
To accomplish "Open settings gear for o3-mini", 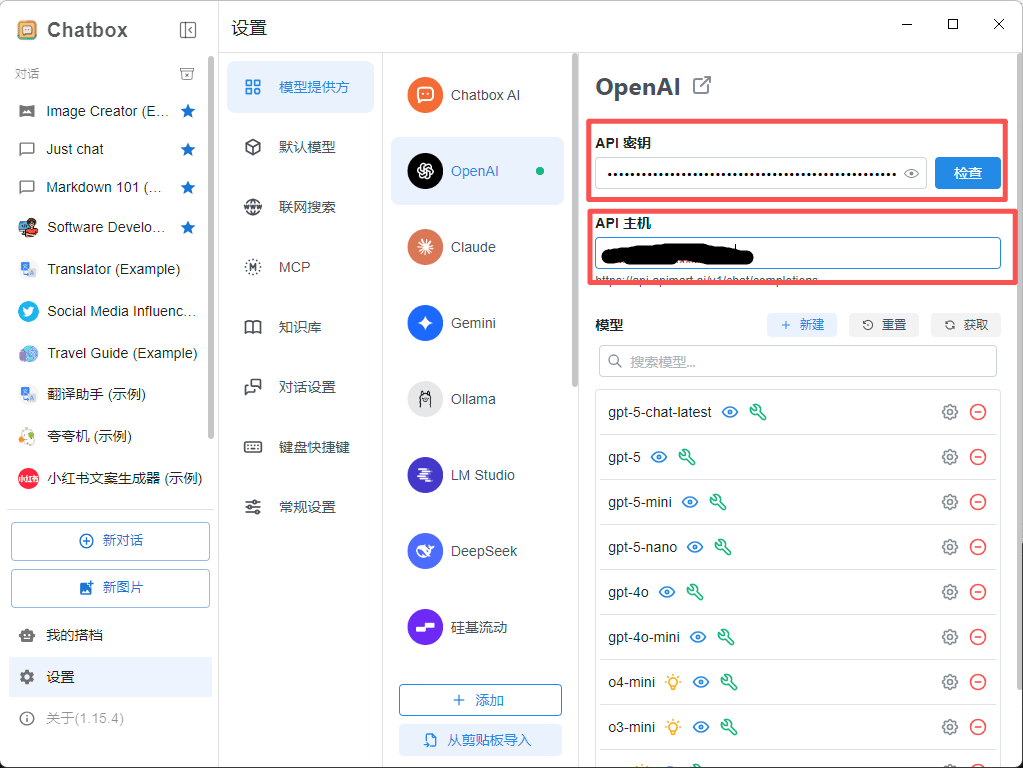I will (950, 728).
